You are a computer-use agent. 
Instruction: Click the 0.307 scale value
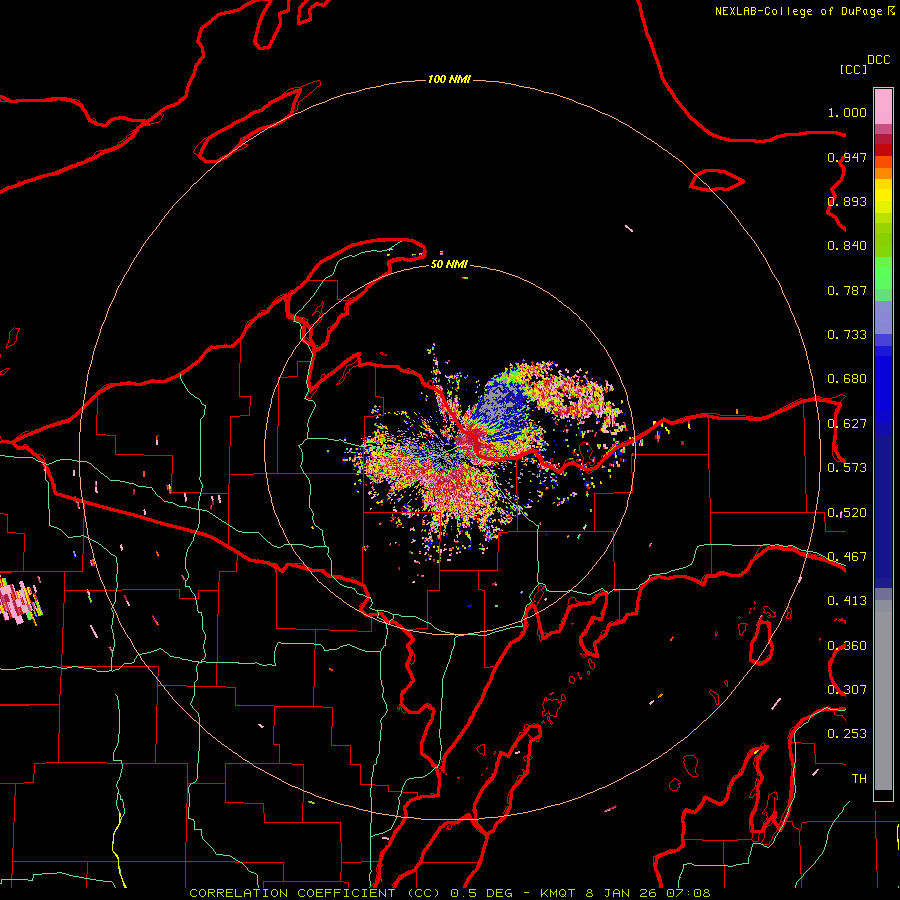coord(847,690)
